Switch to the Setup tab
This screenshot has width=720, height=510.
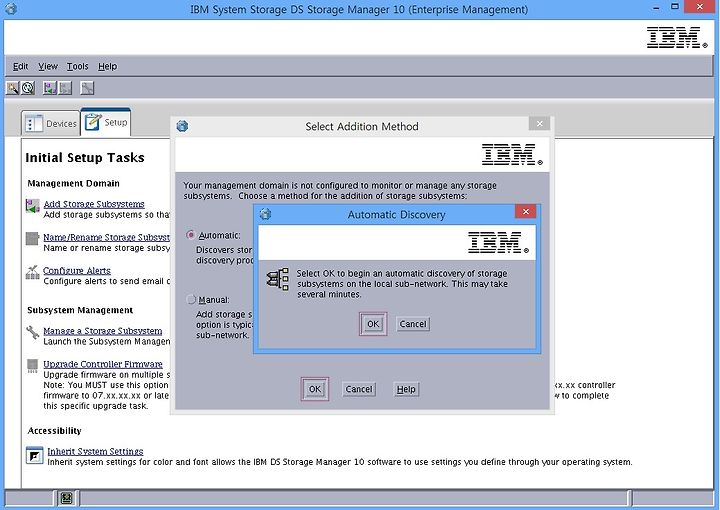106,122
